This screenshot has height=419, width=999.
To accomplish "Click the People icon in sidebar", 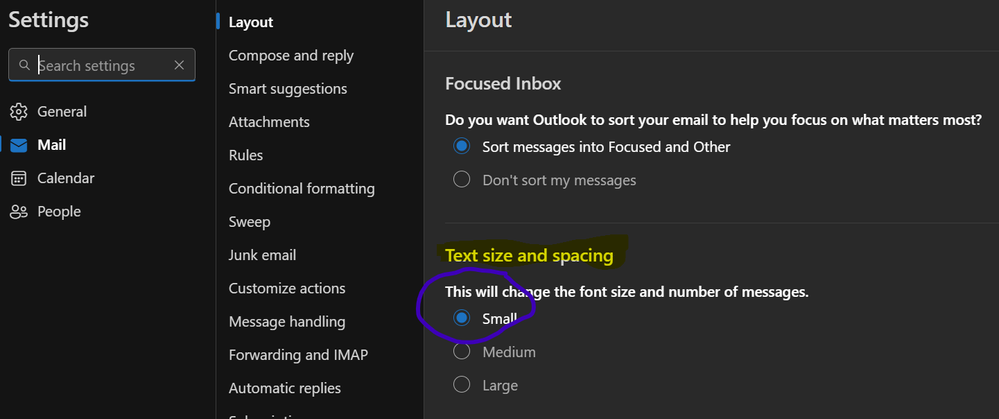I will 18,211.
